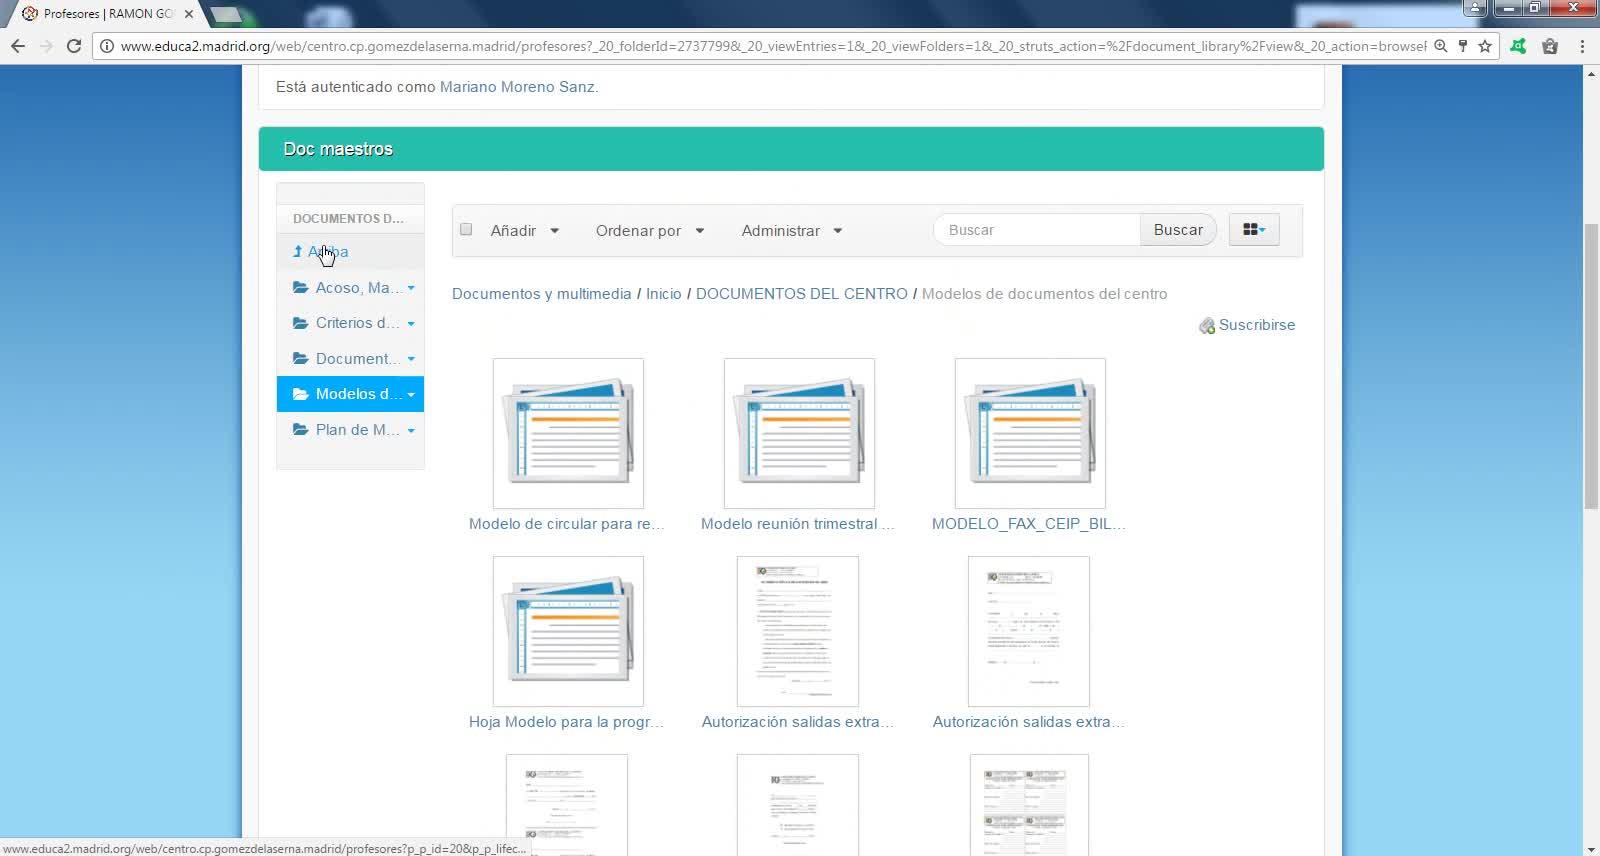The image size is (1600, 856).
Task: Expand the Acoso folder actions arrow
Action: [x=411, y=288]
